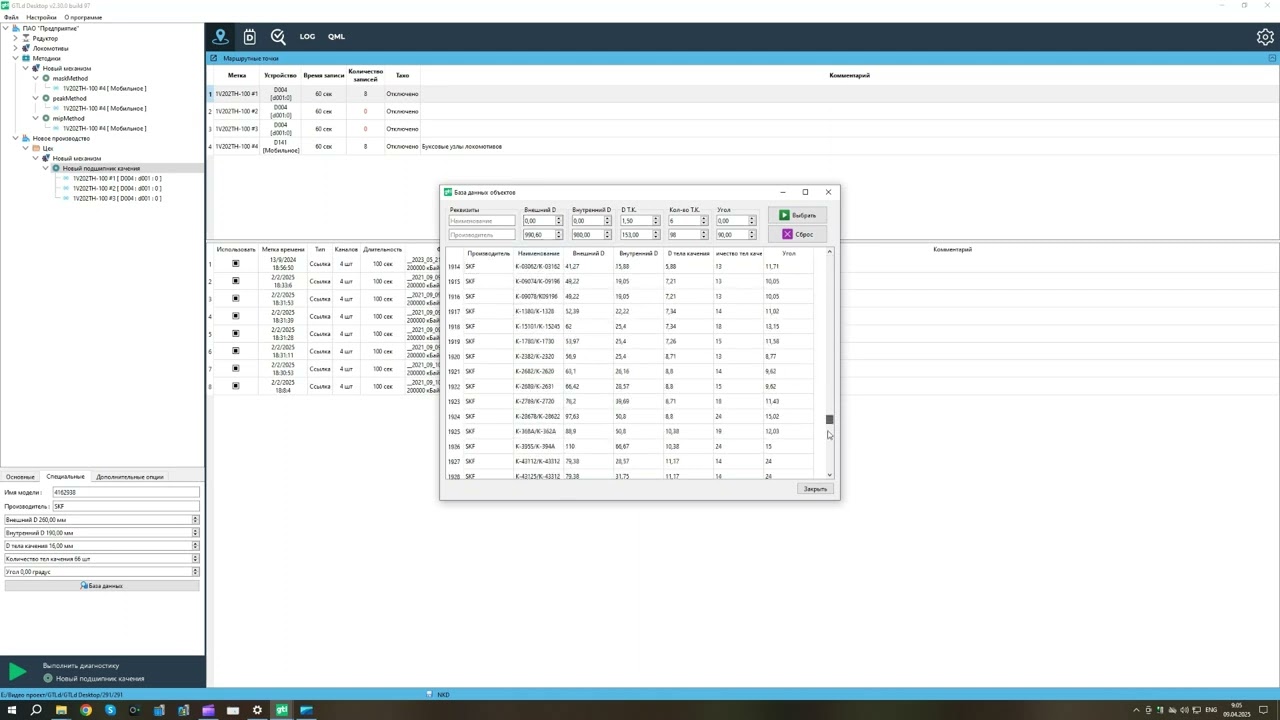Open Chrome from the taskbar

[85, 710]
